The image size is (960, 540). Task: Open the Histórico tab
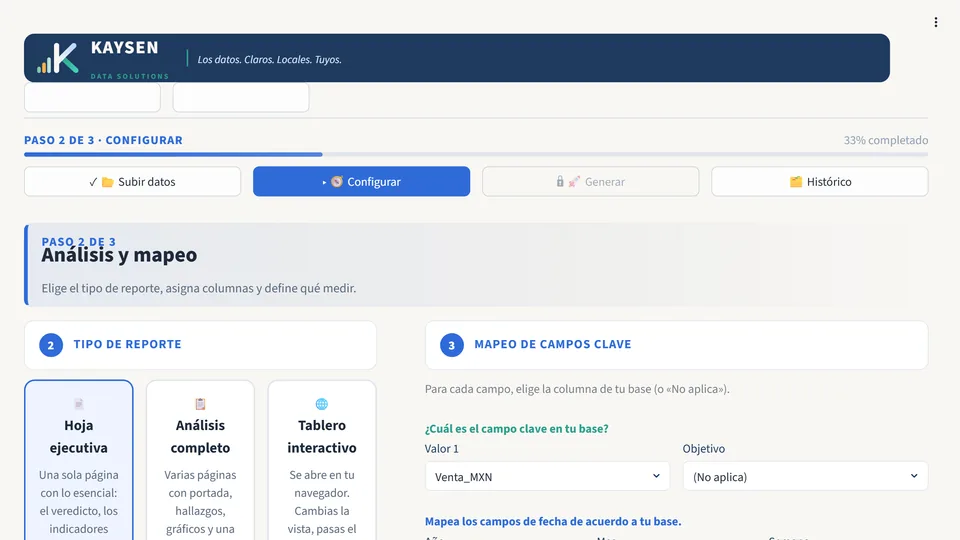point(820,181)
